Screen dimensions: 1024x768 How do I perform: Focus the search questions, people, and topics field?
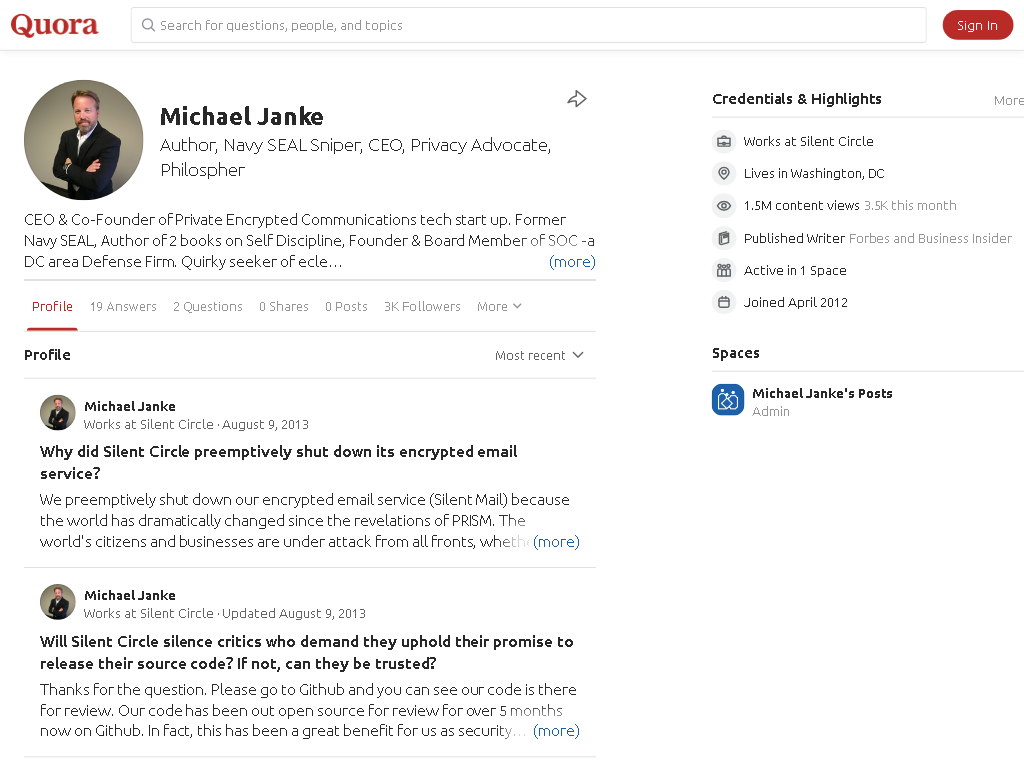coord(528,25)
